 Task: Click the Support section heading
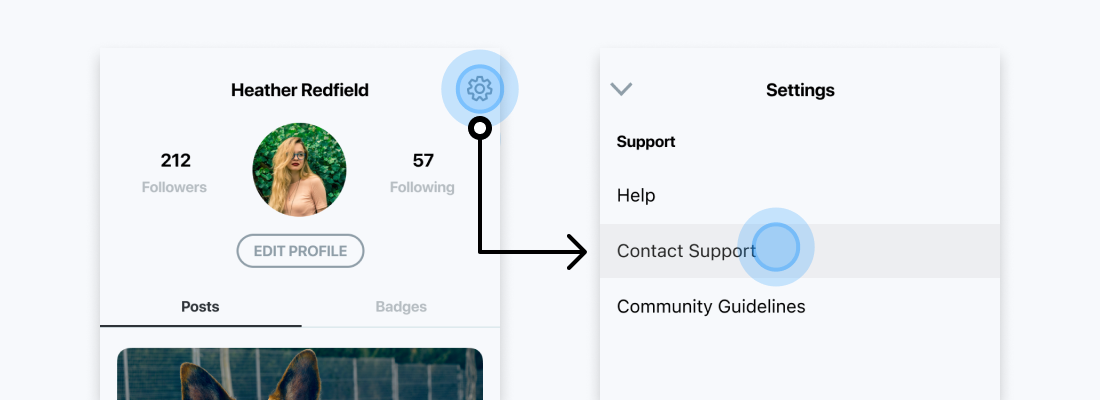coord(646,142)
